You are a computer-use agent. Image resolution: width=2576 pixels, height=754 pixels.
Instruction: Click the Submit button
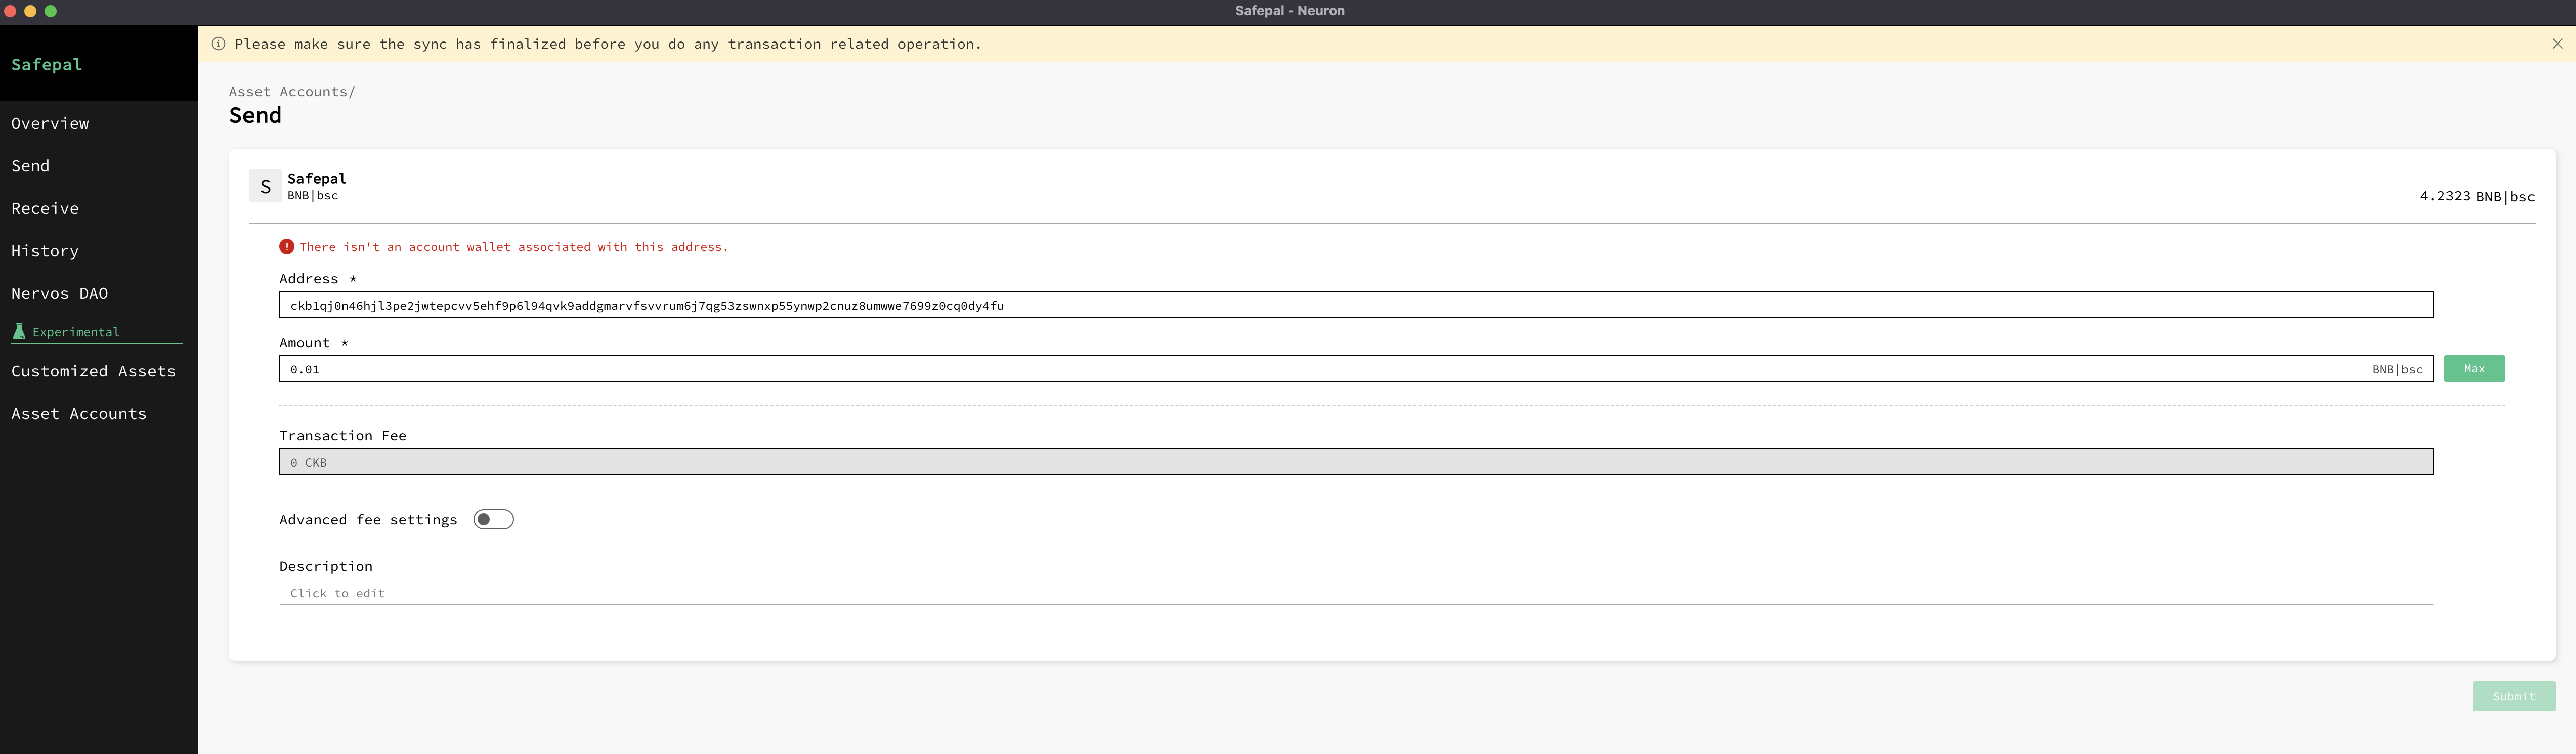click(x=2513, y=696)
